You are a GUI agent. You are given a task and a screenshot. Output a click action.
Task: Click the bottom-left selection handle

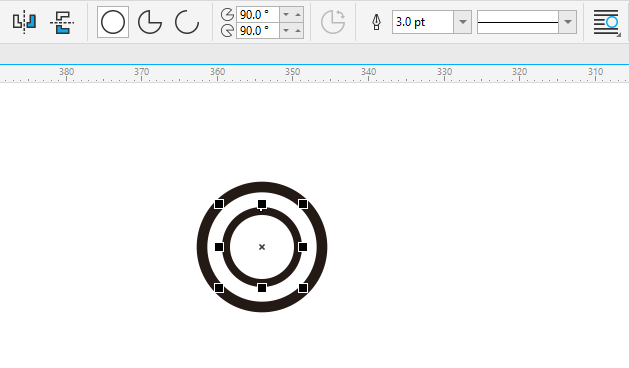(219, 288)
